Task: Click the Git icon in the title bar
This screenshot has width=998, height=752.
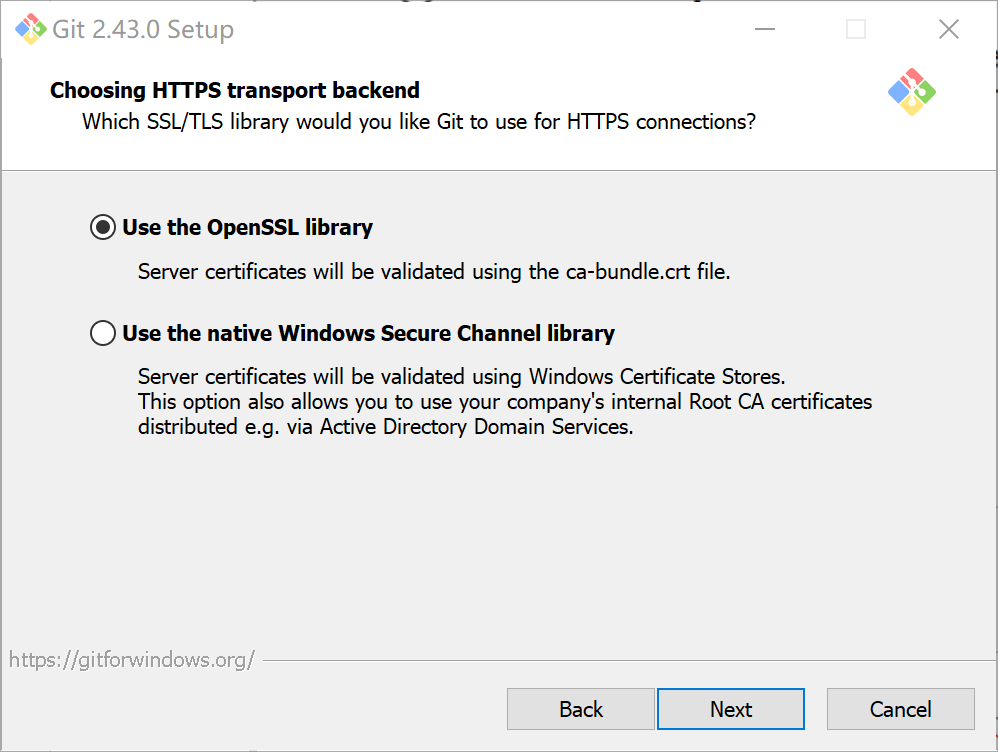Action: pyautogui.click(x=31, y=29)
